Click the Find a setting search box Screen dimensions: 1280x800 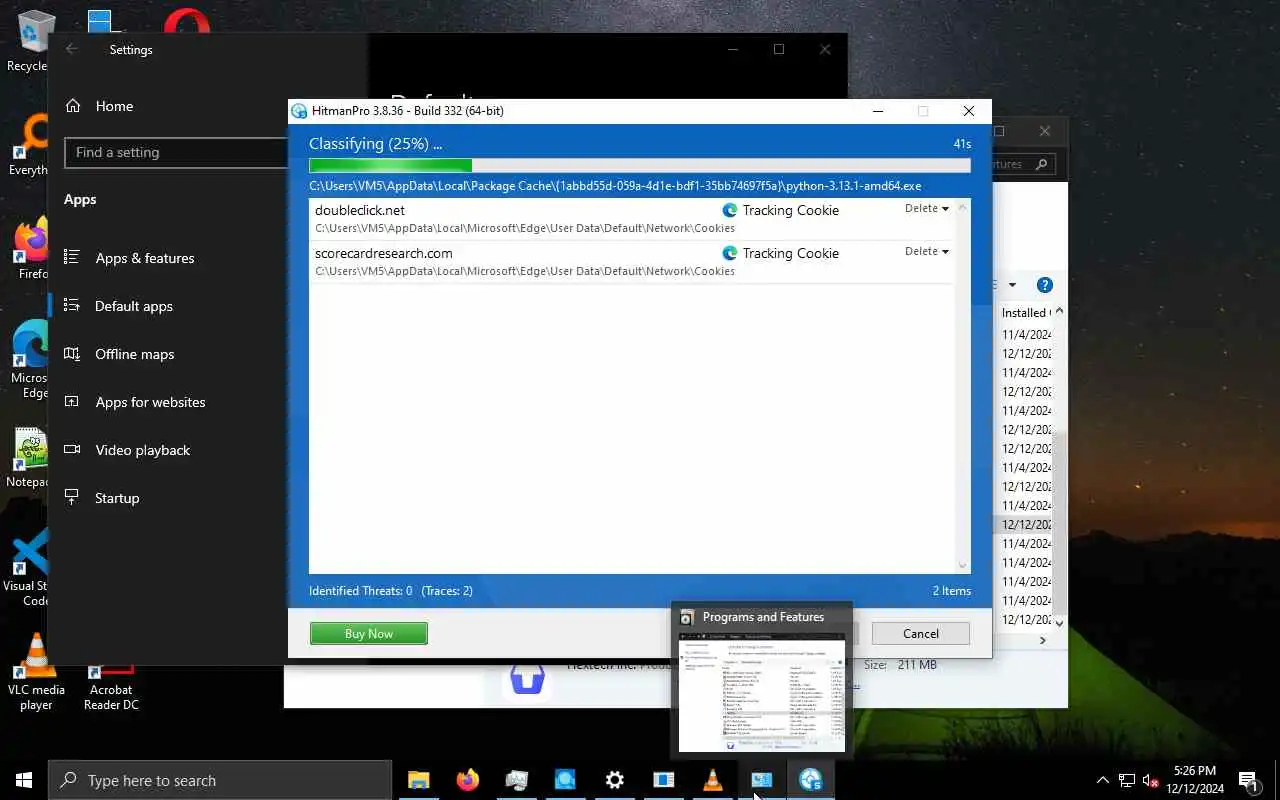click(176, 152)
